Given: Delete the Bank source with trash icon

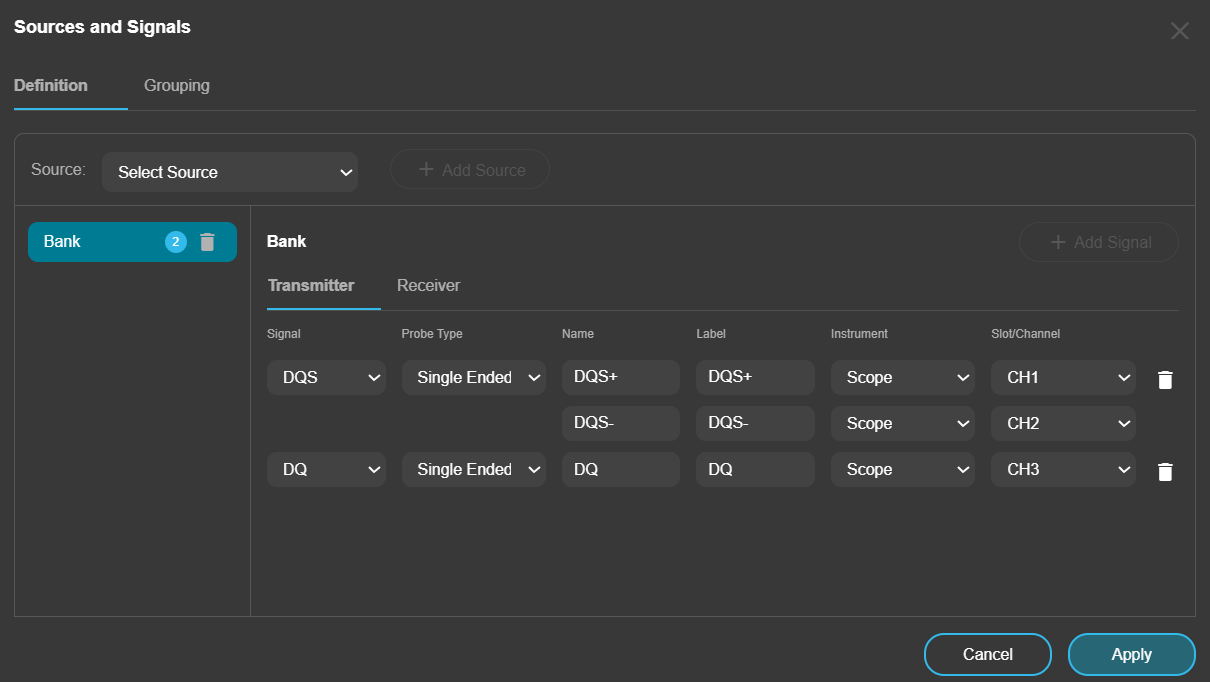Looking at the screenshot, I should point(207,242).
